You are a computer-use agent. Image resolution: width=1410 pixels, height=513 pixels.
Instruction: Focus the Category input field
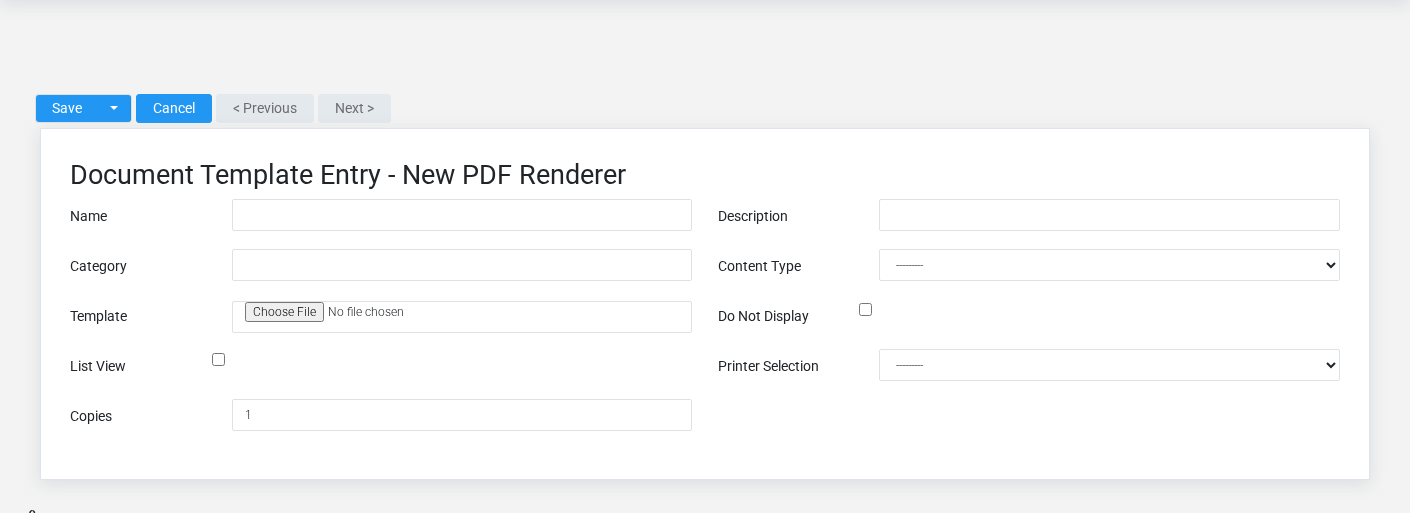462,265
